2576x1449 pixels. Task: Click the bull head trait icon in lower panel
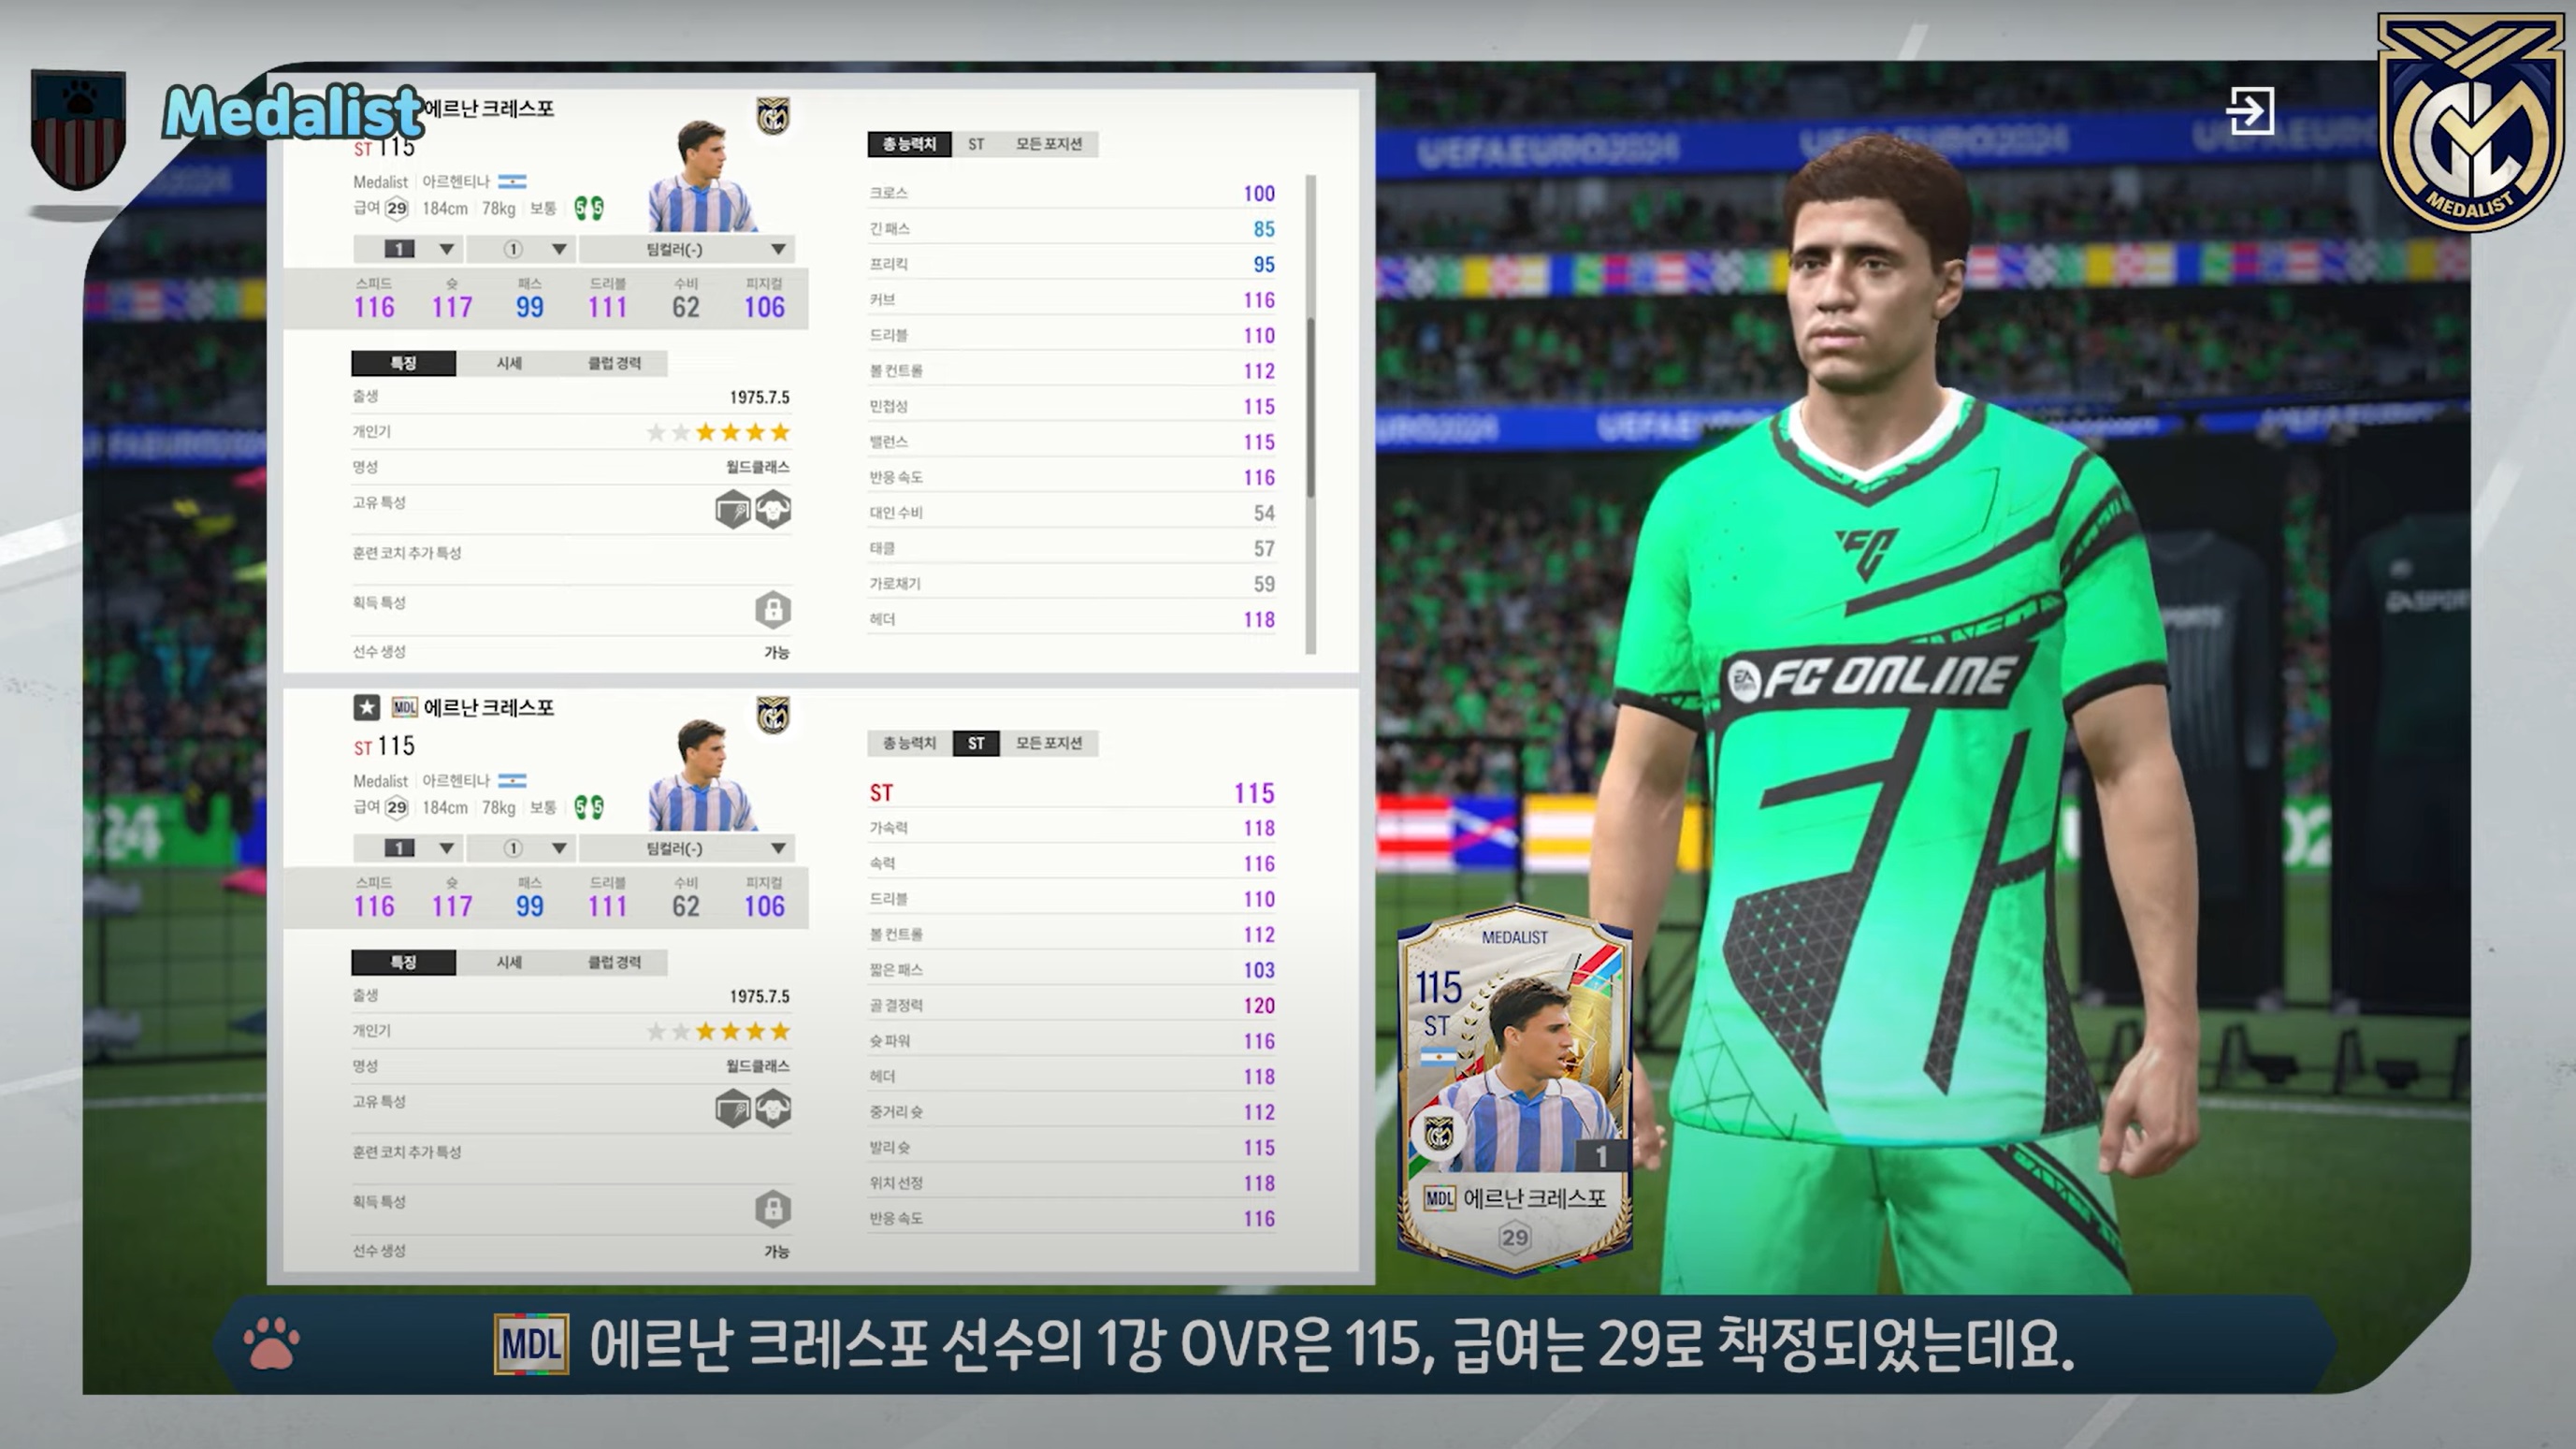(773, 1109)
